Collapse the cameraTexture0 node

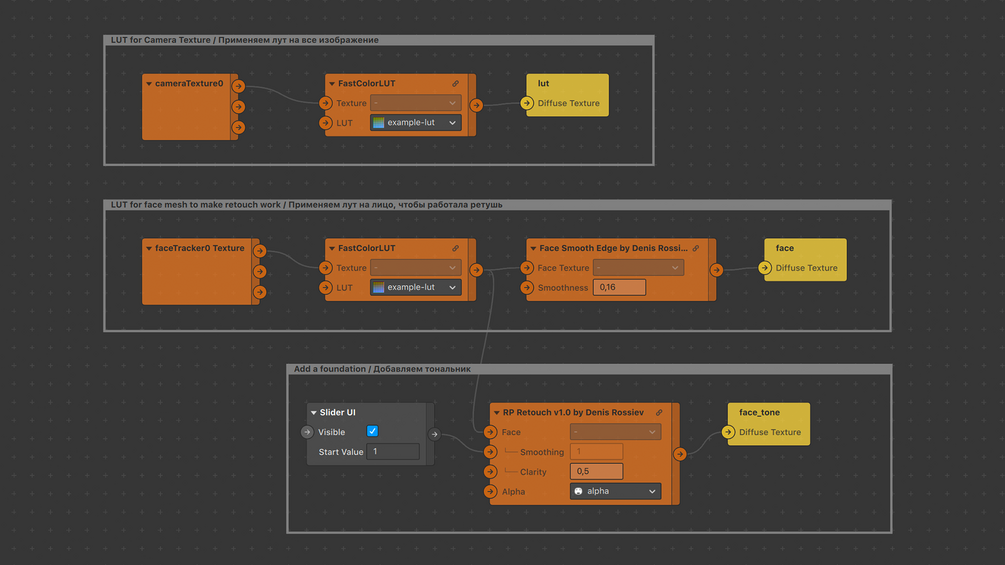[x=149, y=83]
